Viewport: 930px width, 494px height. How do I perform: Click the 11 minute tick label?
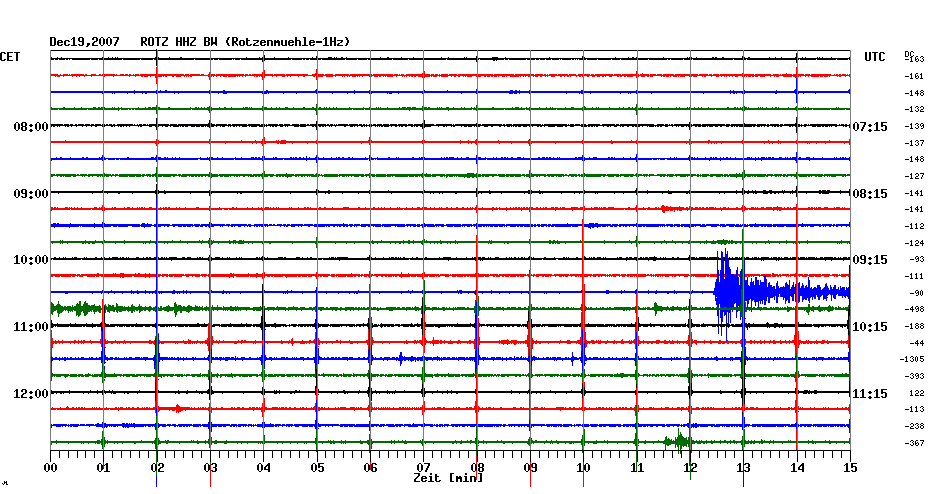tap(637, 468)
